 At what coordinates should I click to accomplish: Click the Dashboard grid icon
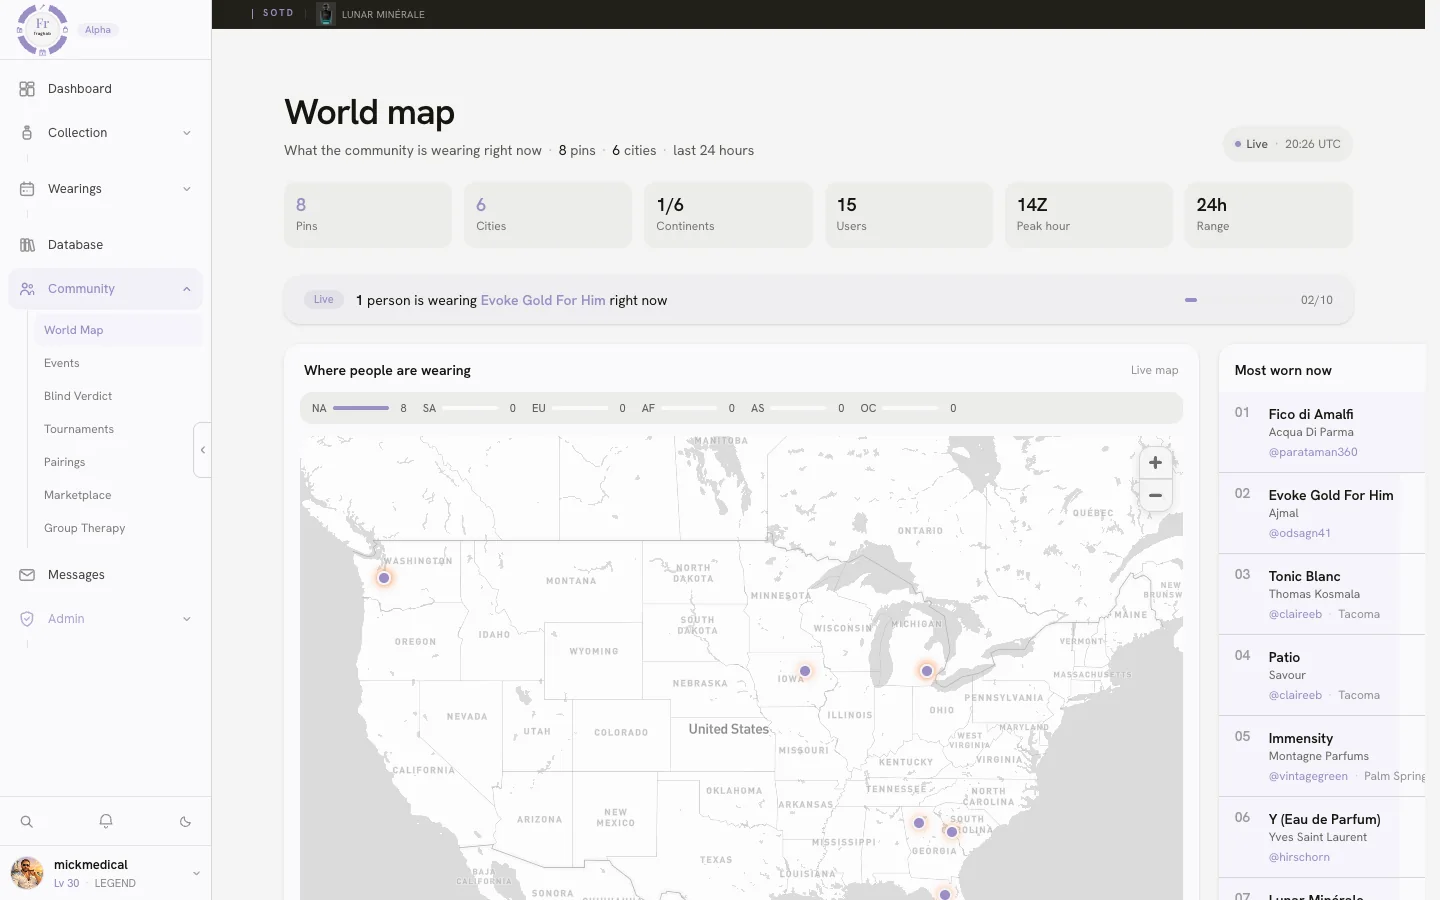(27, 89)
